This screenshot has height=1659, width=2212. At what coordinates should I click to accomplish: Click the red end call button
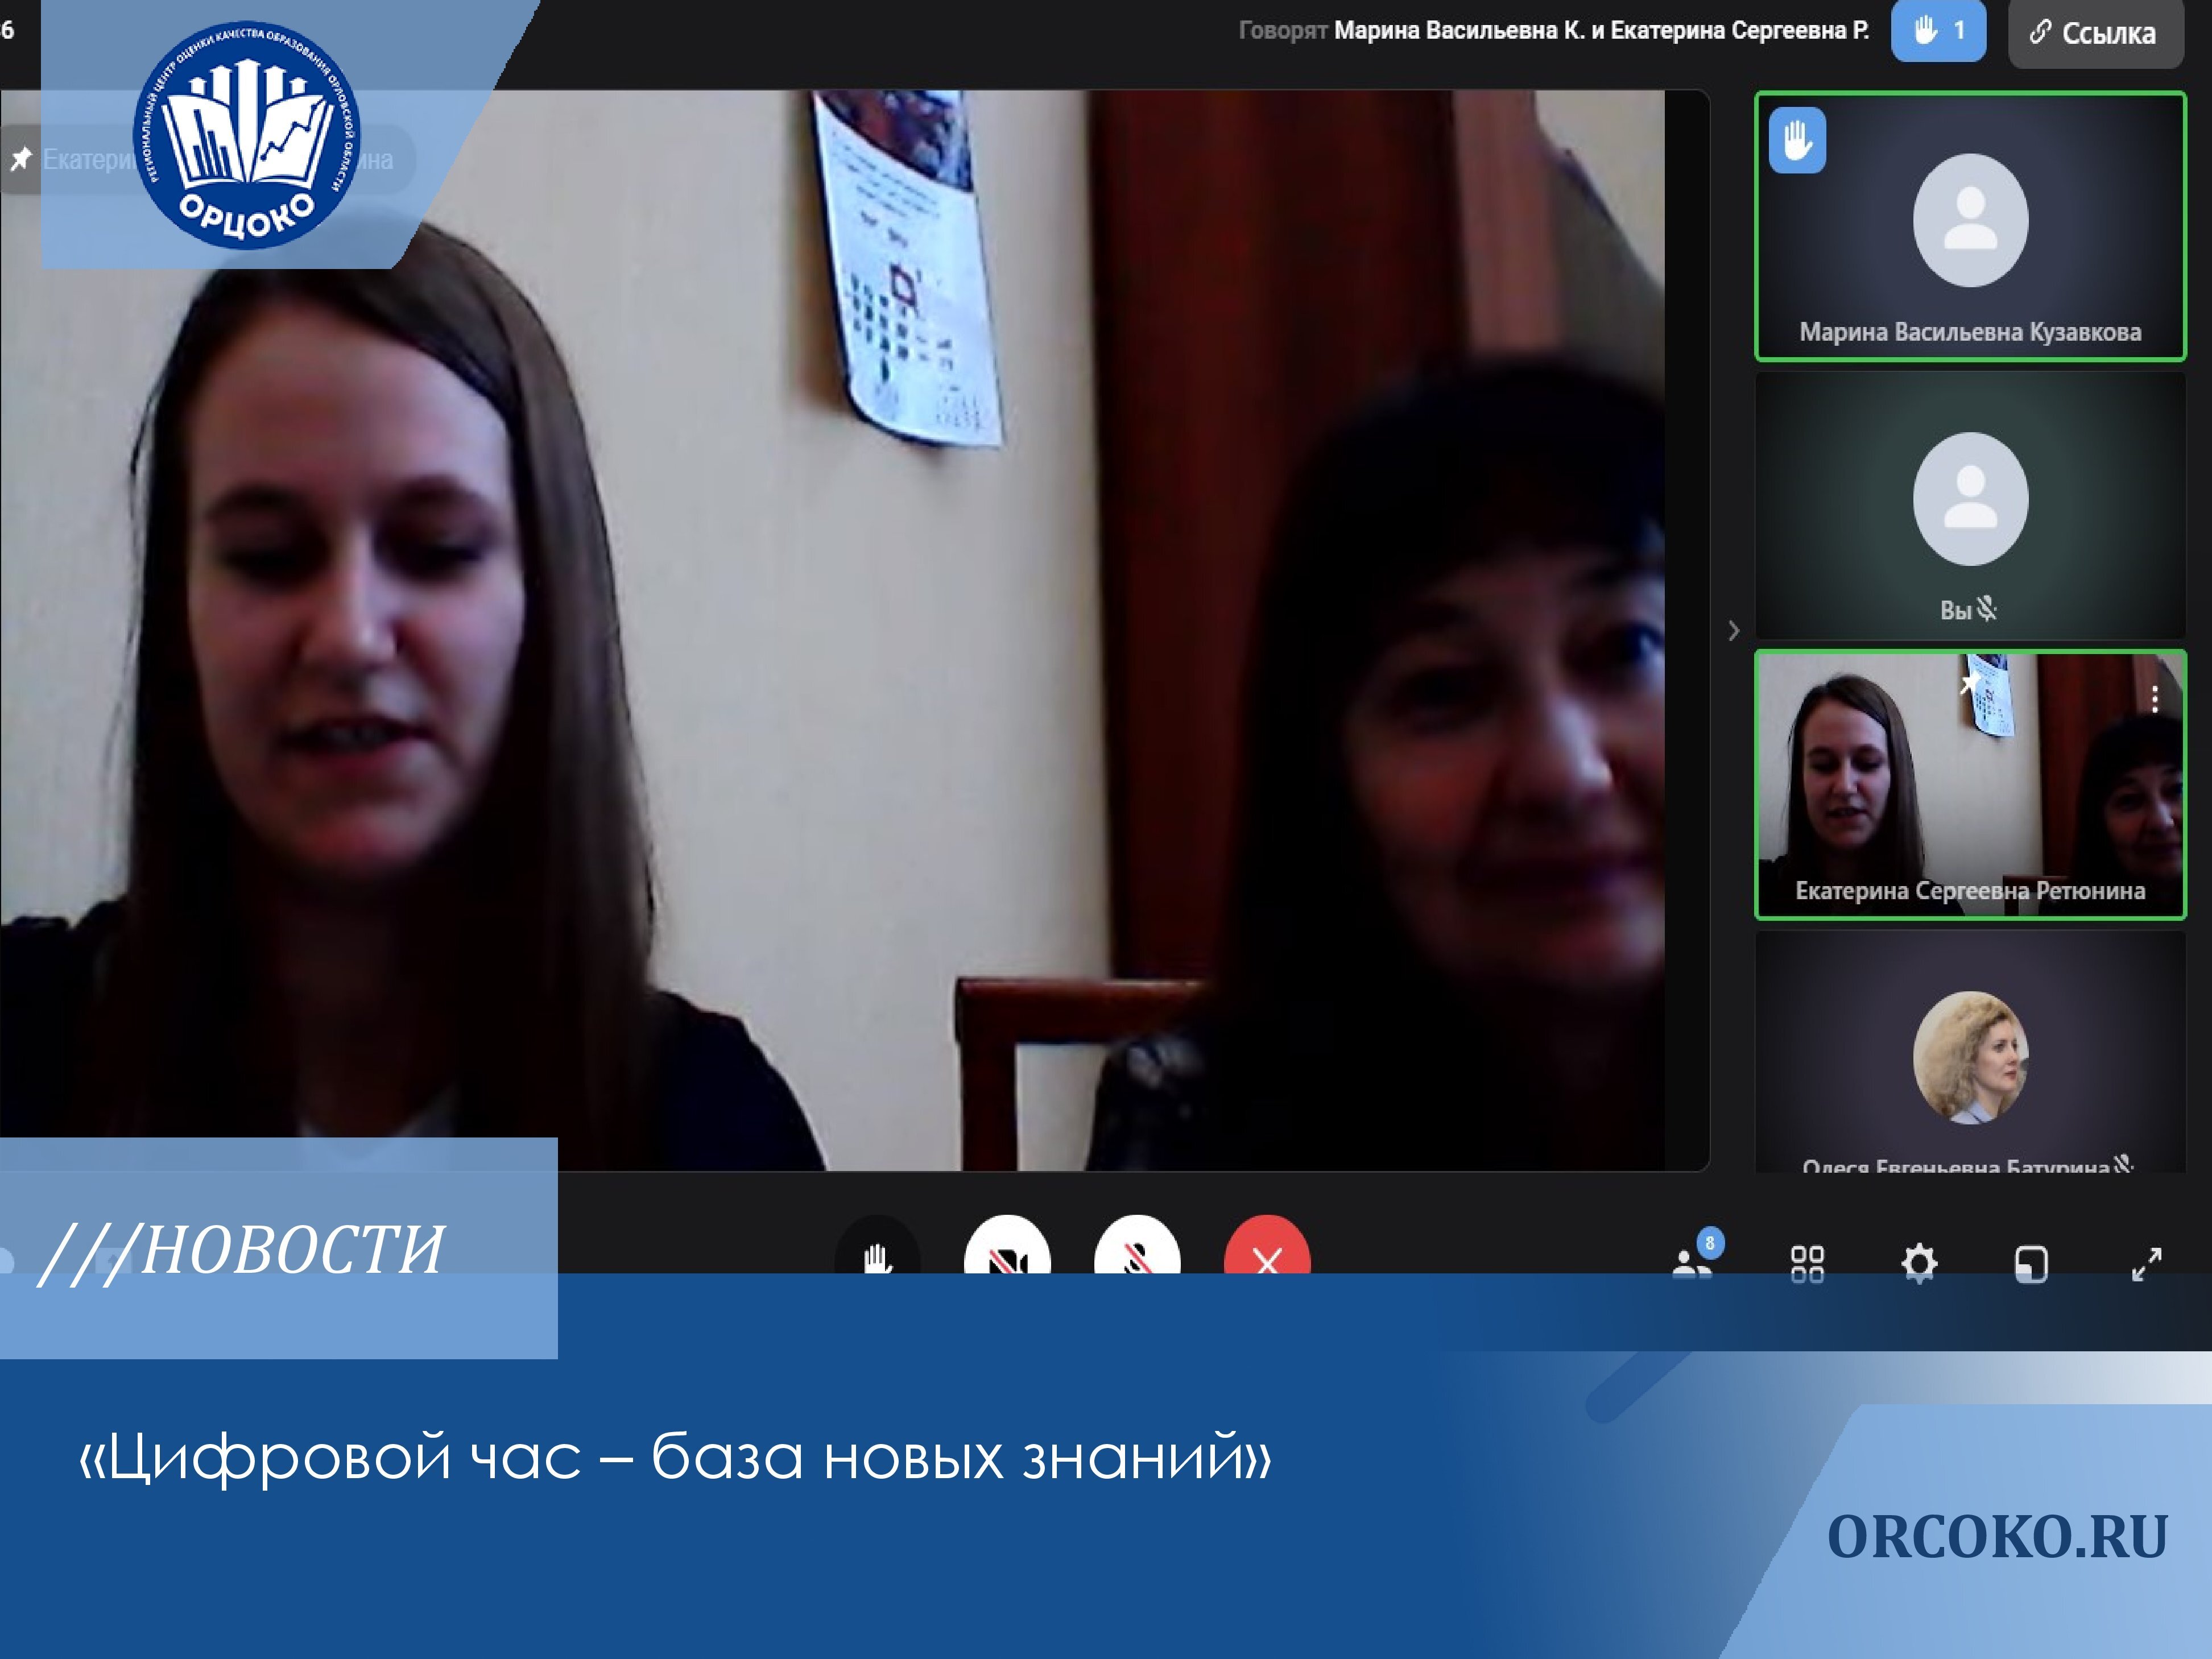click(1267, 1252)
